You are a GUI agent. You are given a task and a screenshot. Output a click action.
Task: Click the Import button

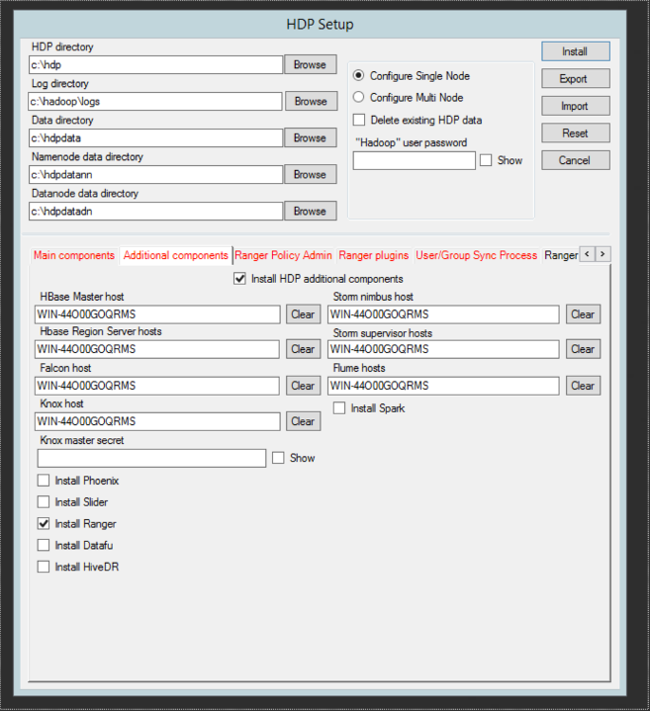[x=575, y=106]
